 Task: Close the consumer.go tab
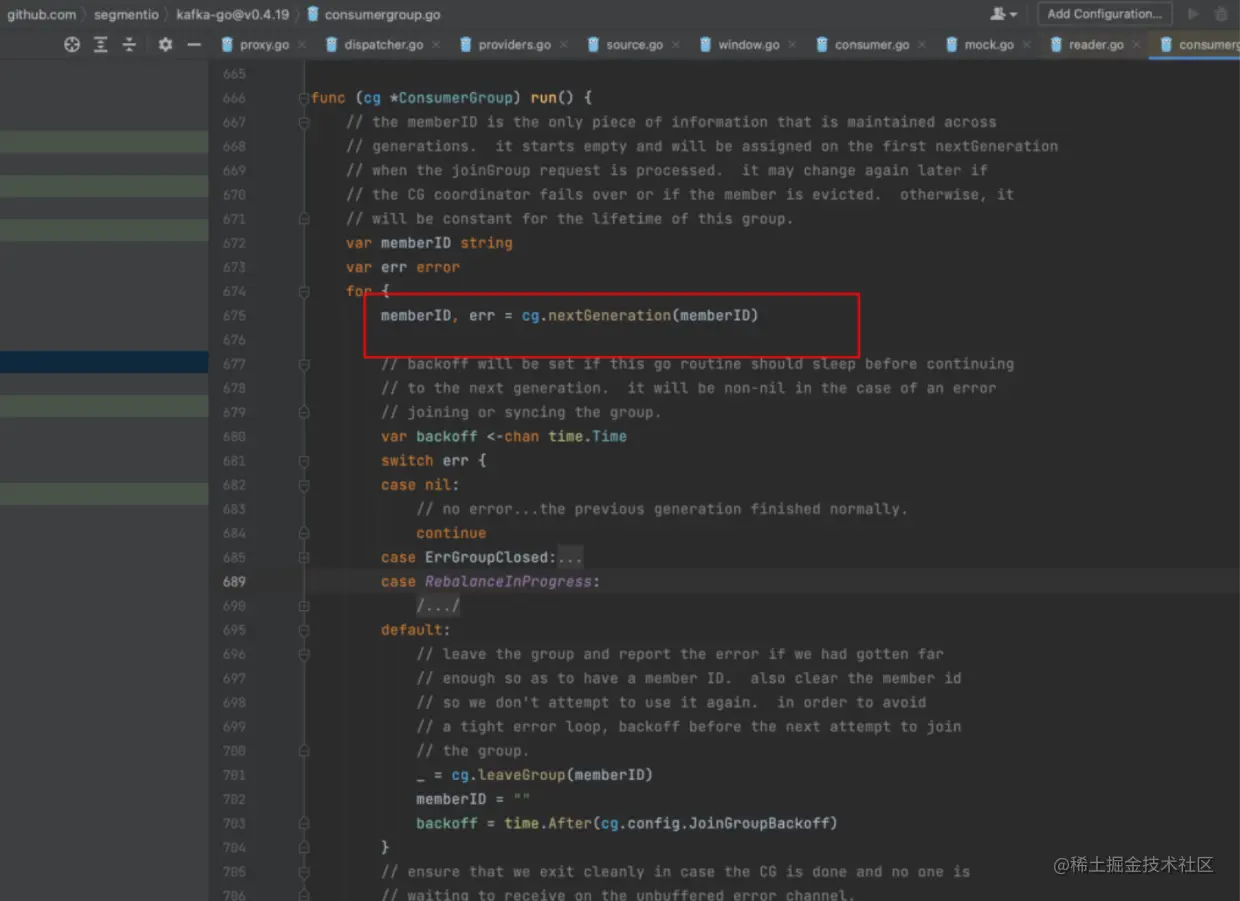(924, 45)
